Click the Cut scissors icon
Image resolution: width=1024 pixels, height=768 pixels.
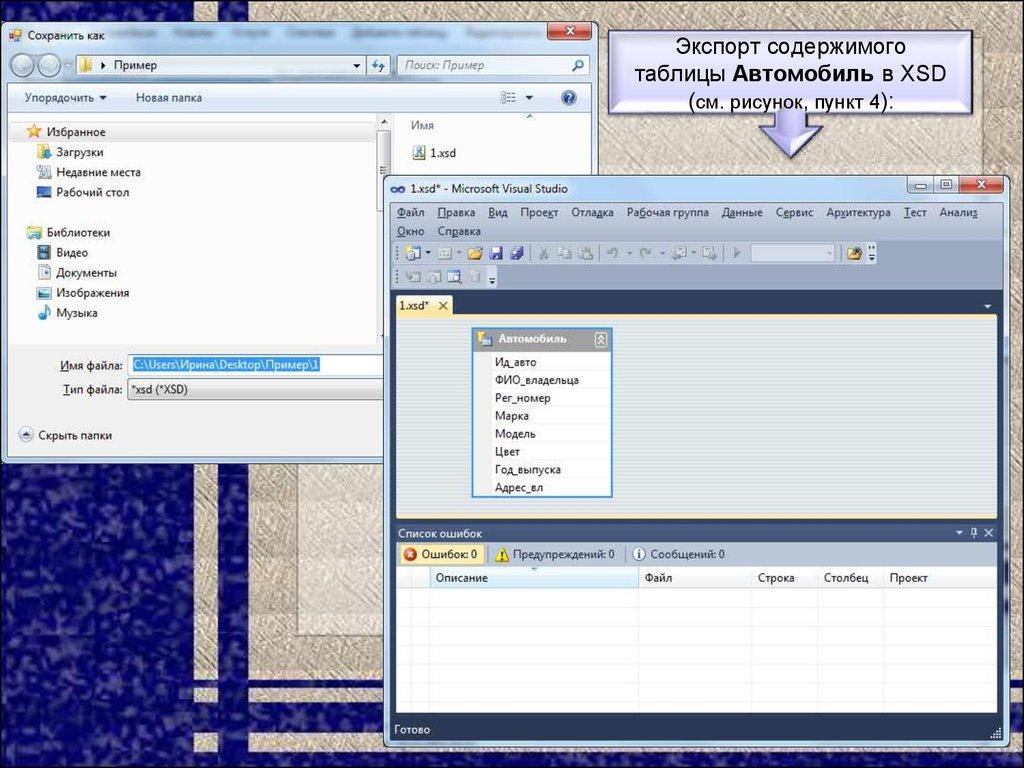click(x=544, y=254)
